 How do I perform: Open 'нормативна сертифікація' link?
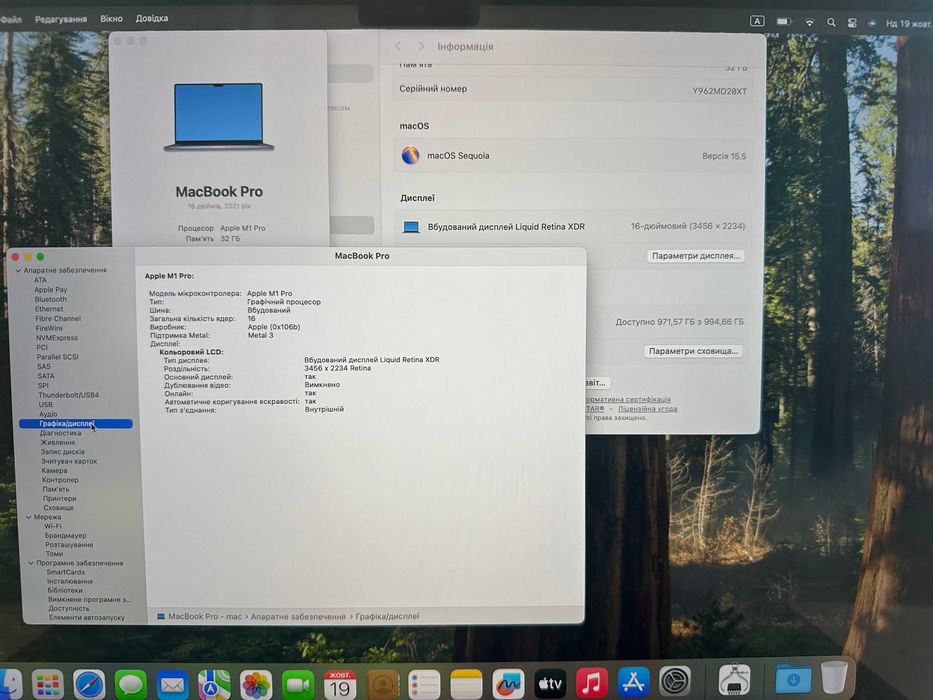(x=627, y=399)
